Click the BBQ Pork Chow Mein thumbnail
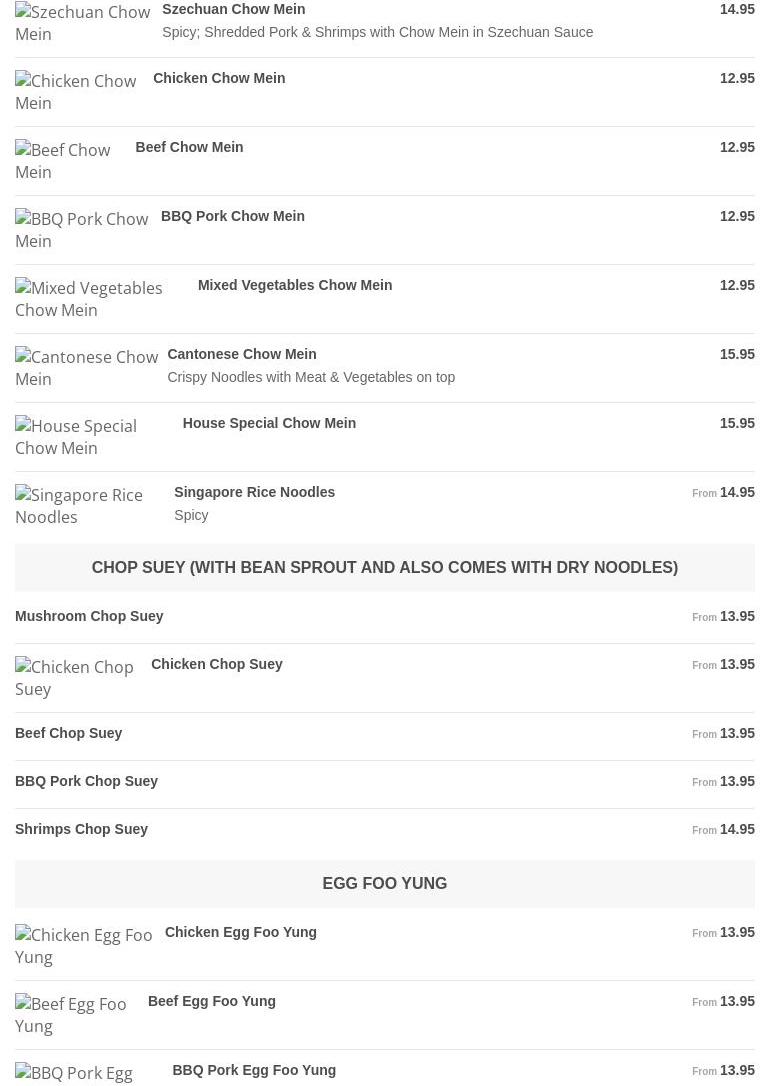770x1086 pixels. coord(82,230)
